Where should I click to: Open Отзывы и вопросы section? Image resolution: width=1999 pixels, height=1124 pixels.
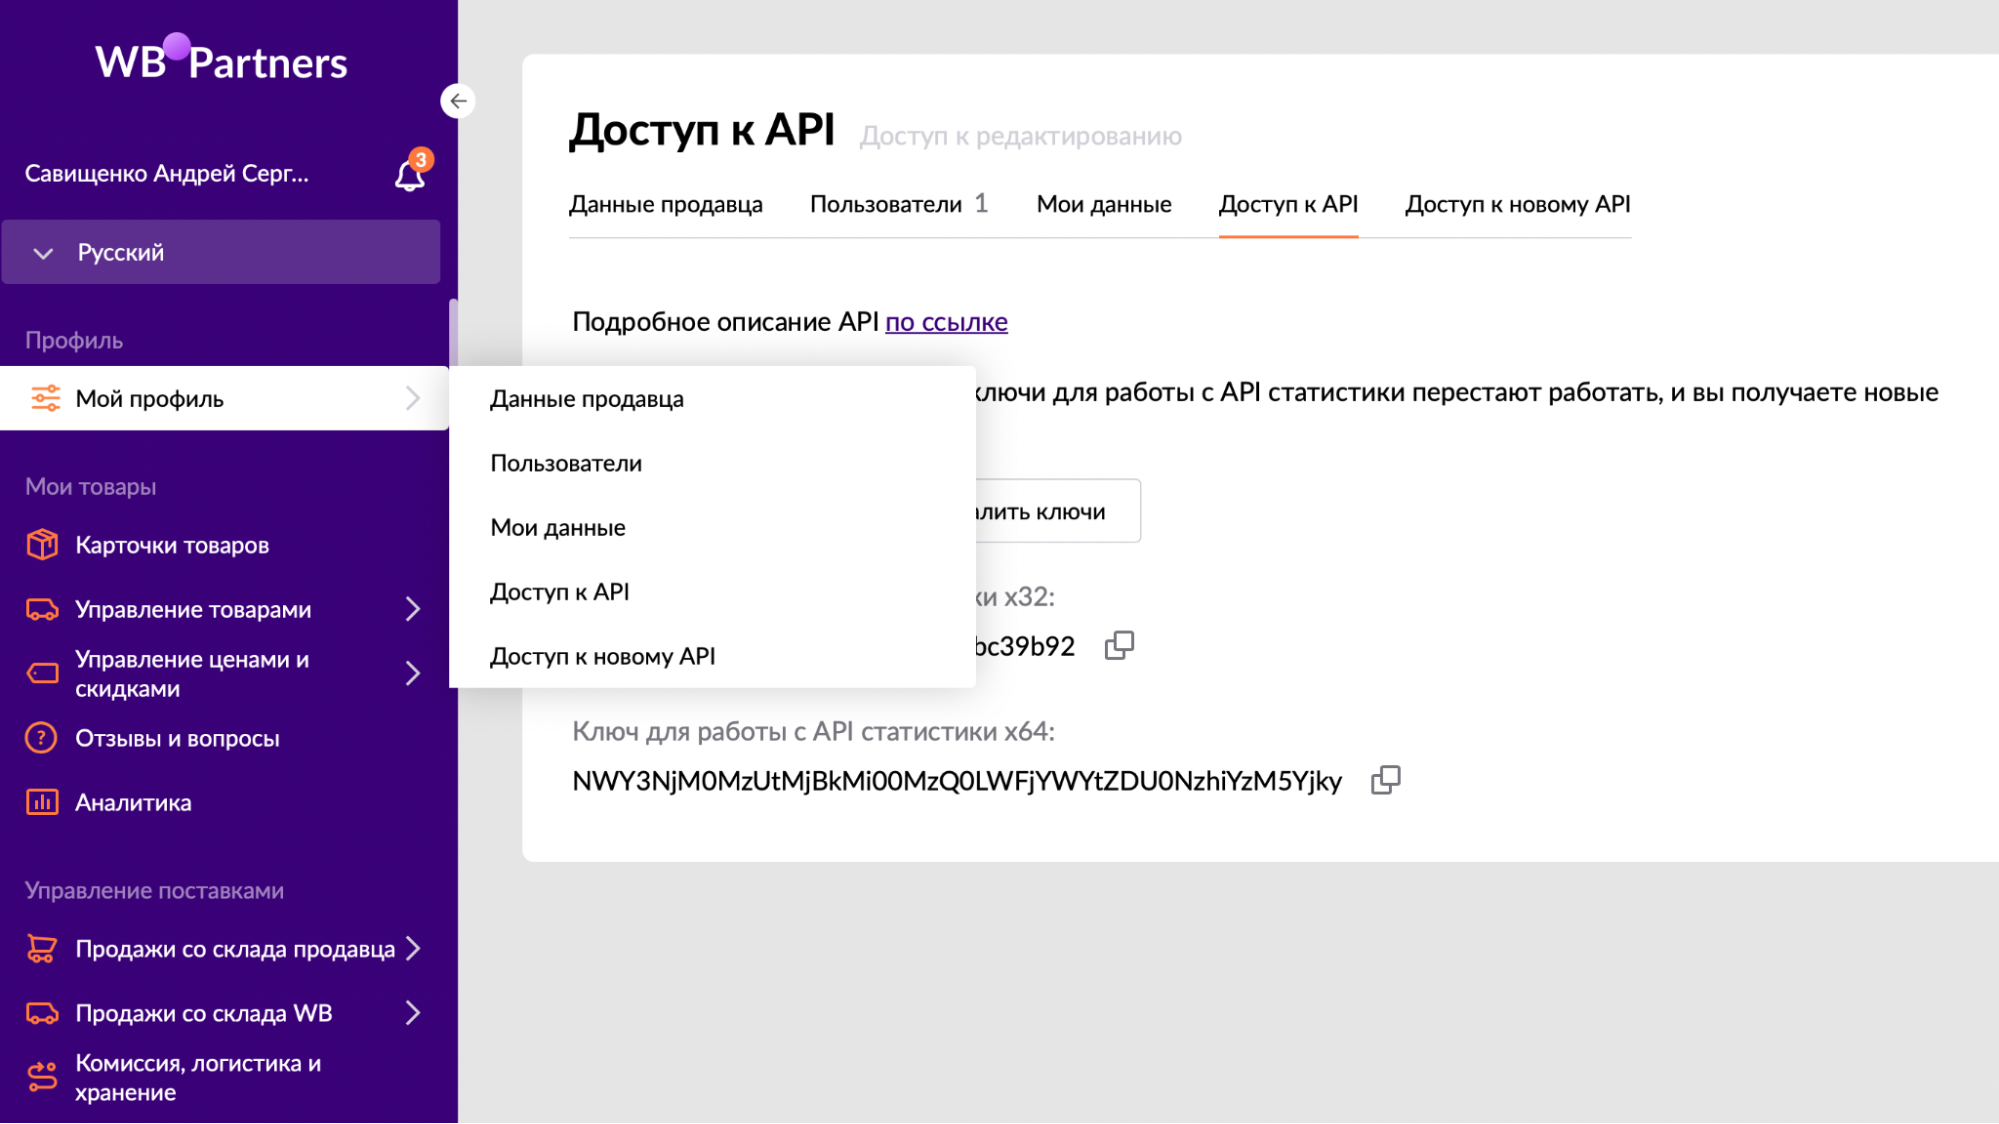pyautogui.click(x=177, y=738)
